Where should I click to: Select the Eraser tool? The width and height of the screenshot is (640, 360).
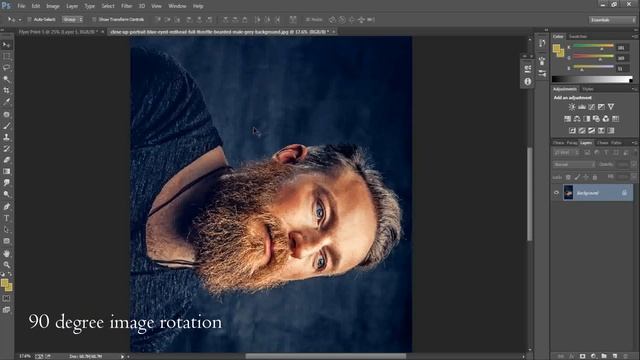coord(6,160)
